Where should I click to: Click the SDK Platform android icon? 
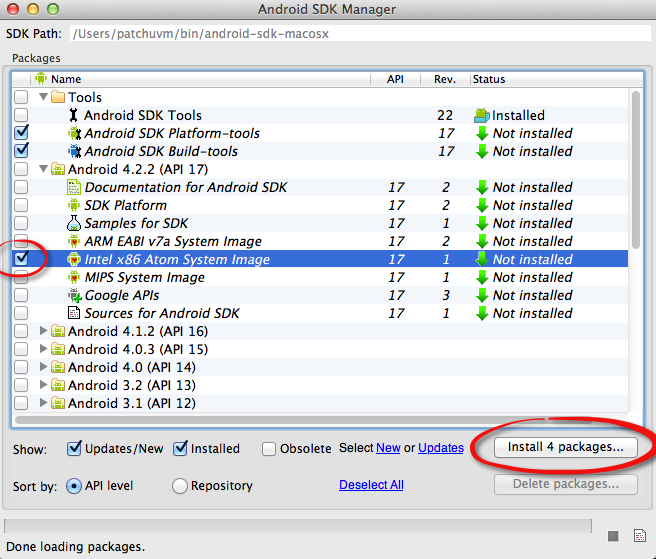pyautogui.click(x=74, y=205)
